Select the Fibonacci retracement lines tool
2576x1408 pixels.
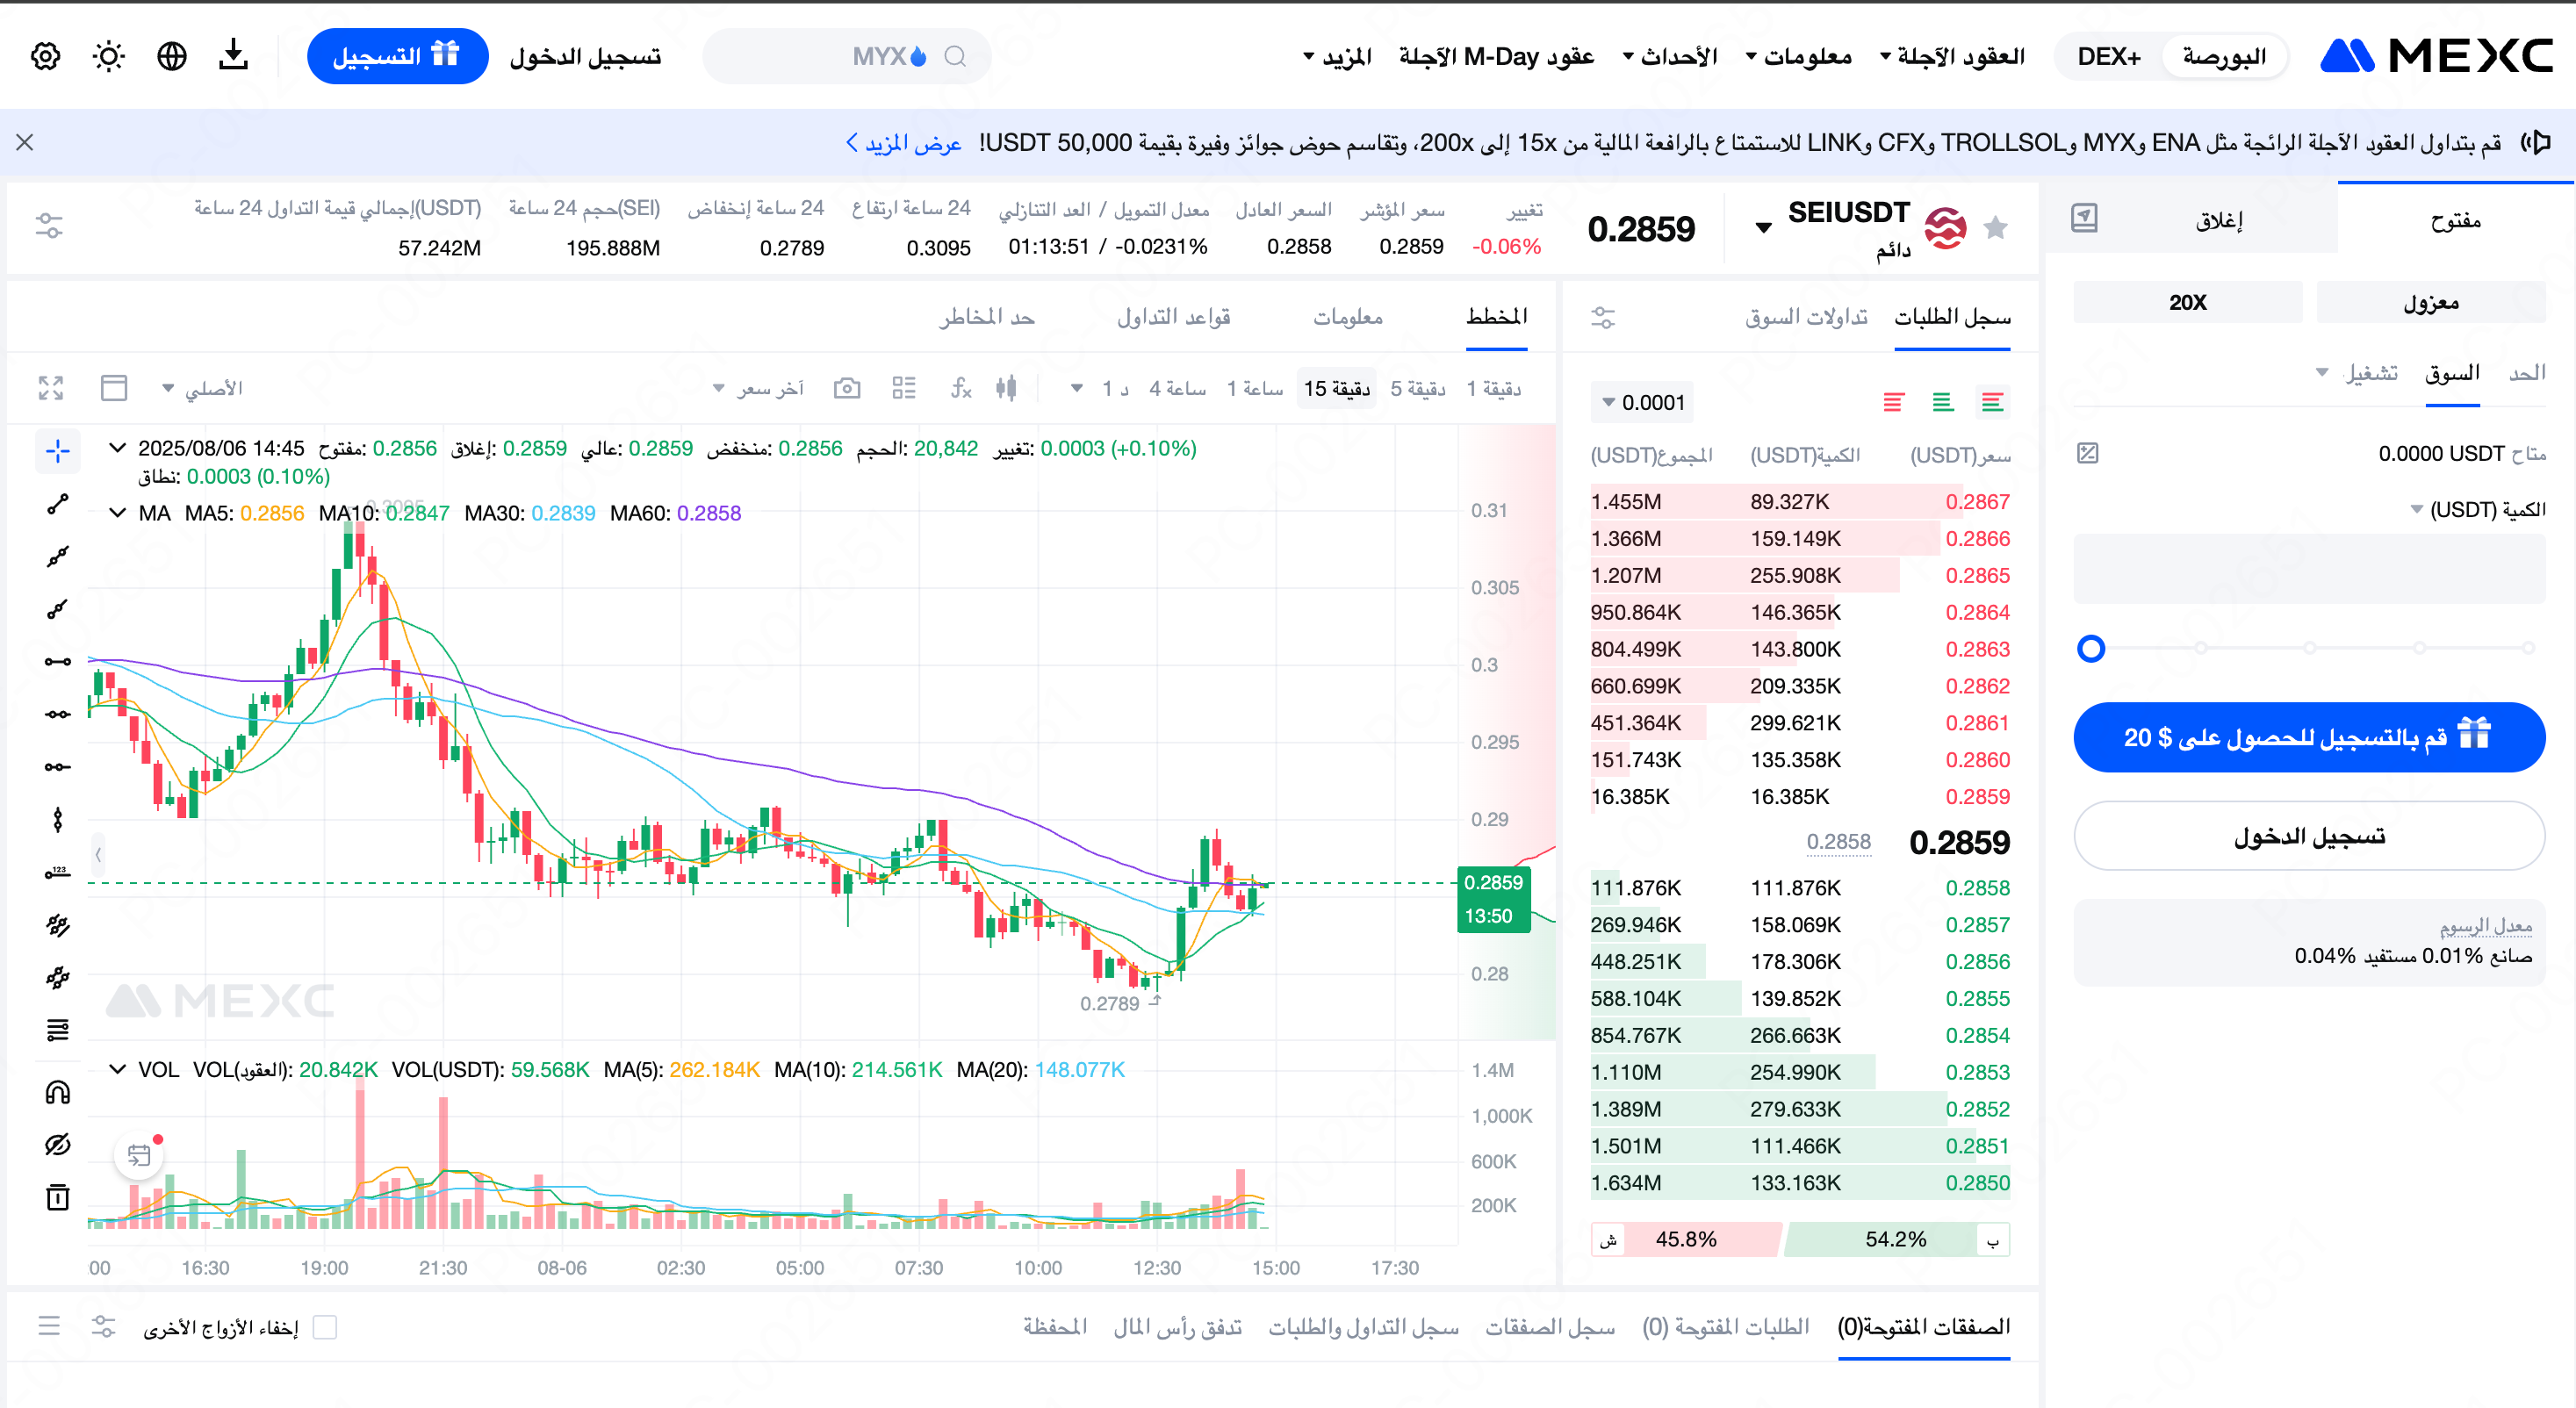click(x=58, y=1030)
